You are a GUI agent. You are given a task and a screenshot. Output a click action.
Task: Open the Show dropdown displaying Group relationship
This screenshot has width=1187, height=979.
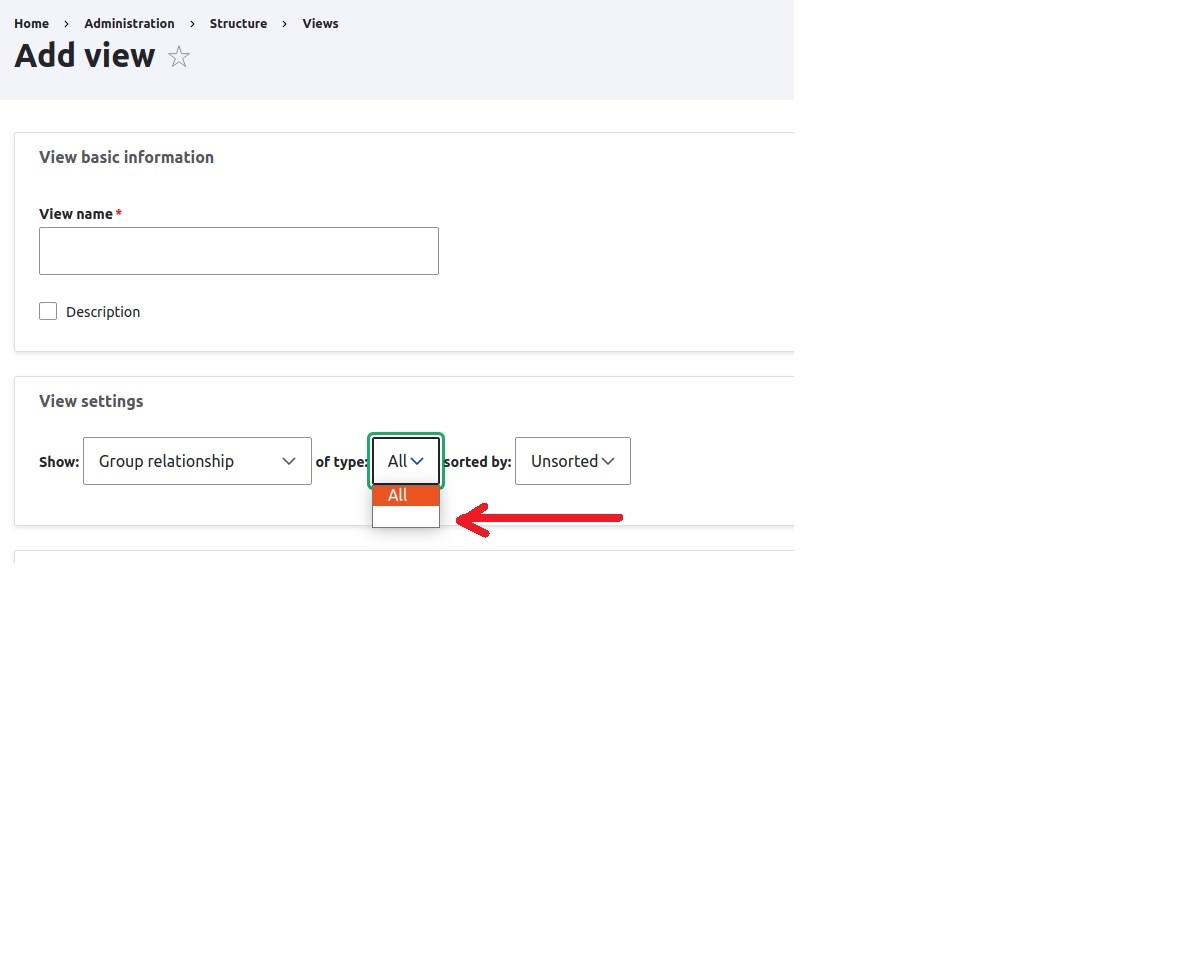(x=197, y=461)
